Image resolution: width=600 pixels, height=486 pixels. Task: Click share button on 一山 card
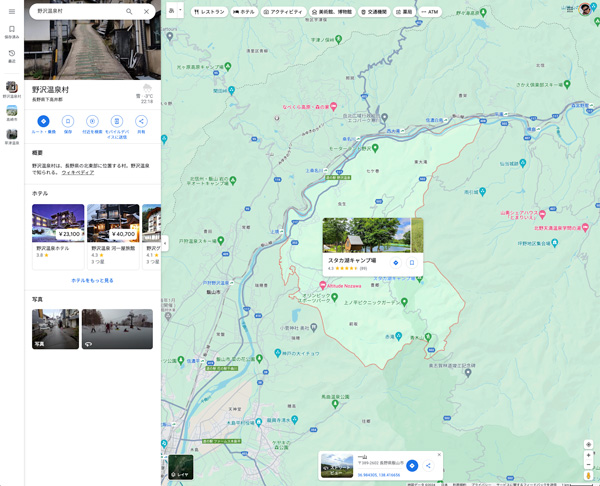tap(428, 466)
